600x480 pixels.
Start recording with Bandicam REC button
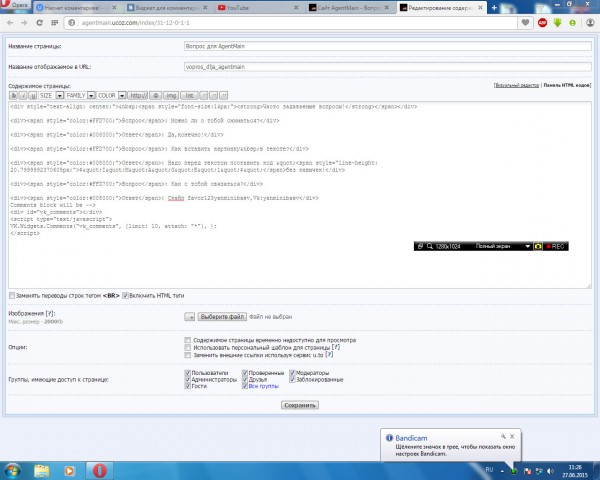pos(556,246)
